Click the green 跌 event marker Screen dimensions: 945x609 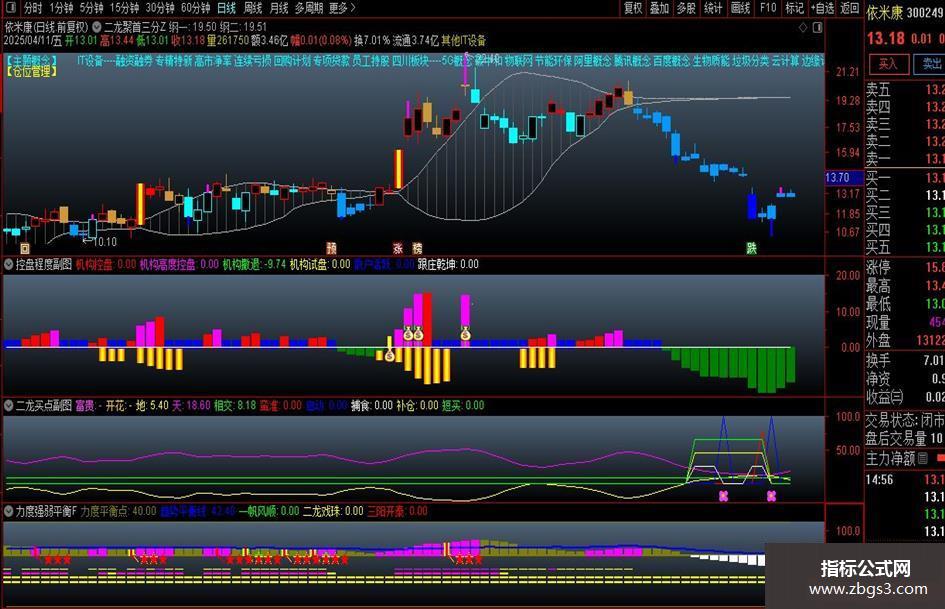pyautogui.click(x=752, y=248)
